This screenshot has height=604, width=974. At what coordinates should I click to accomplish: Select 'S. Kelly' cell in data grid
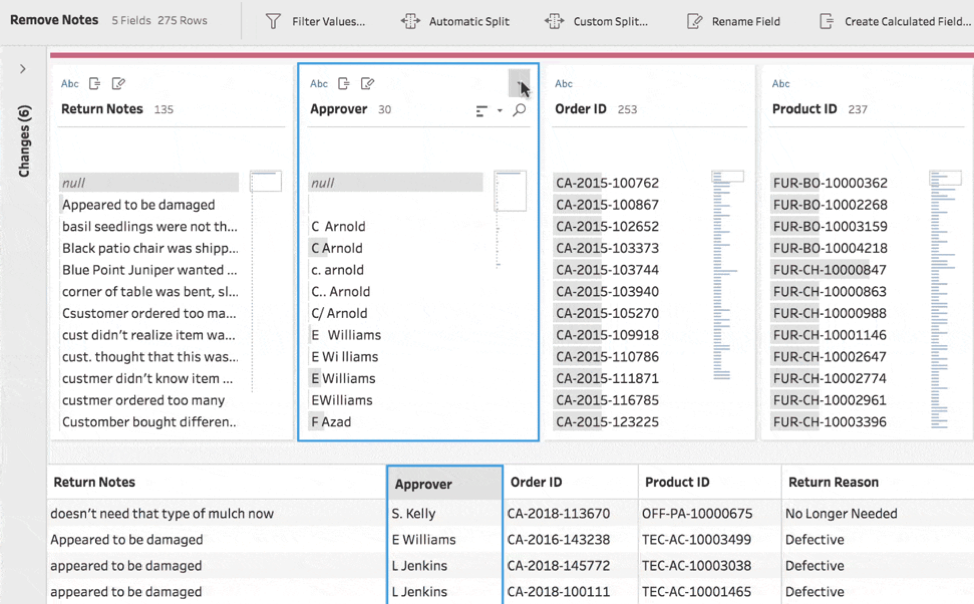tap(445, 514)
